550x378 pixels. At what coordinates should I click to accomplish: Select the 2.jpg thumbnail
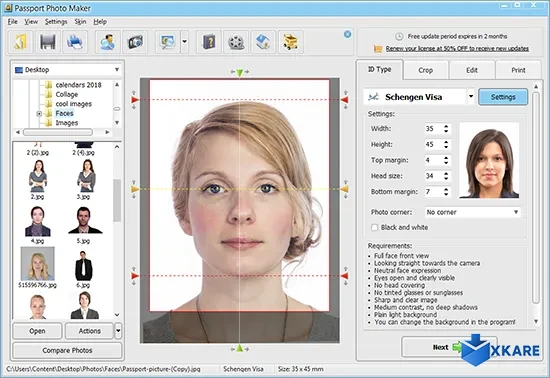(38, 180)
